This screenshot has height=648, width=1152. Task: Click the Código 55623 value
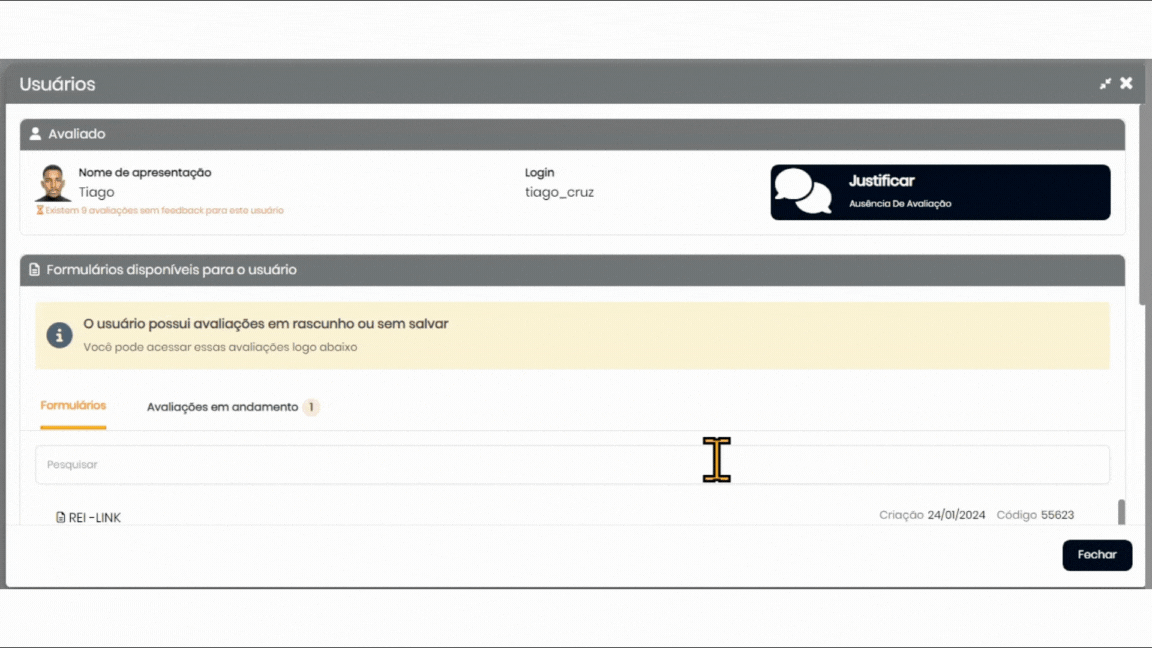tap(1057, 515)
